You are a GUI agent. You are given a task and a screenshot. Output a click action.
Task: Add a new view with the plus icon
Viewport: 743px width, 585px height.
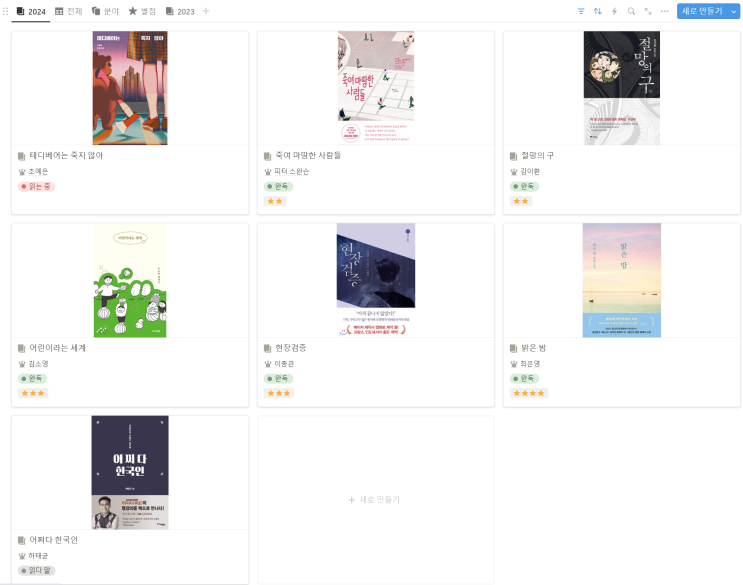pos(206,11)
